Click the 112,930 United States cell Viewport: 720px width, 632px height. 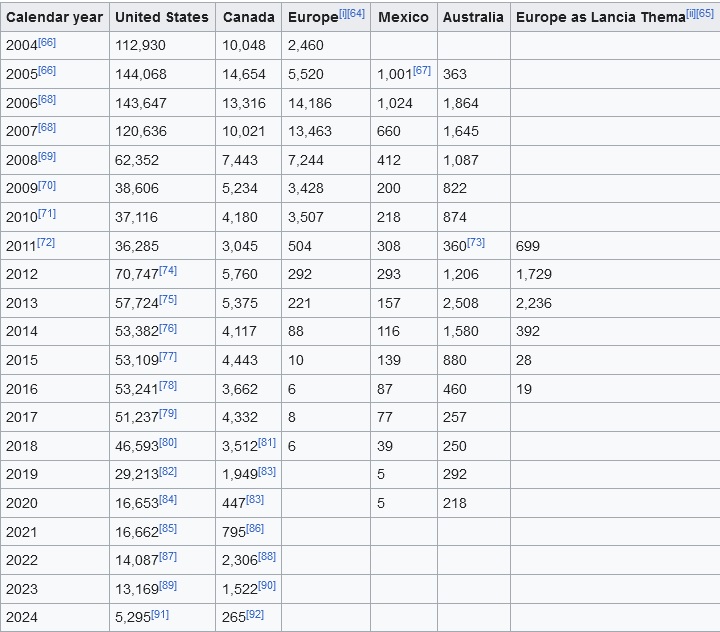click(x=162, y=45)
